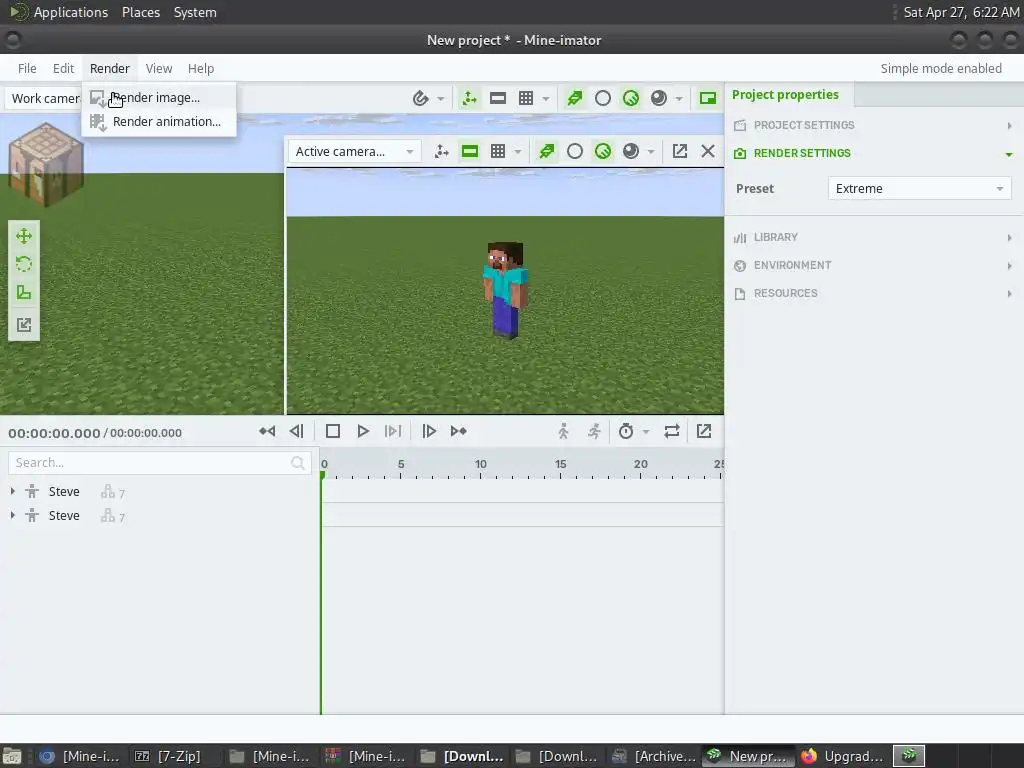This screenshot has width=1024, height=768.
Task: Click the magnet snap icon in the work camera toolbar
Action: click(421, 99)
